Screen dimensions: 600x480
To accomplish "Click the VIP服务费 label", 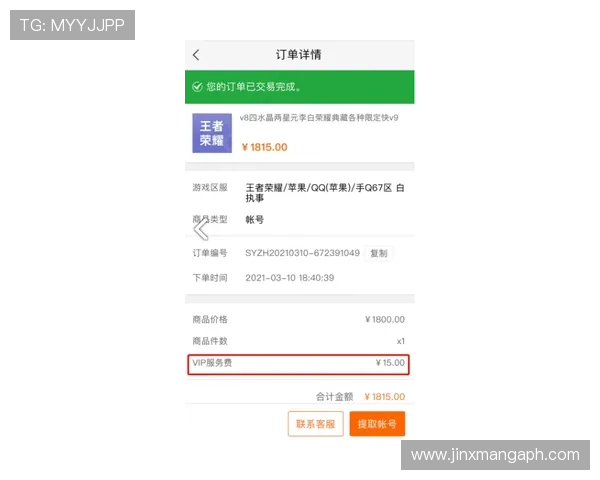I will pyautogui.click(x=212, y=363).
